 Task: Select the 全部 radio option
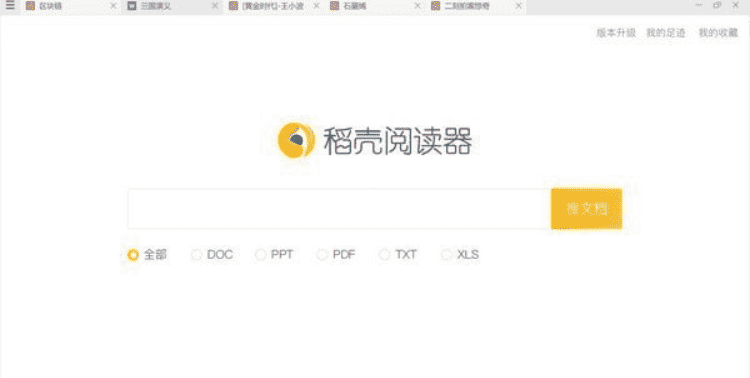click(x=133, y=255)
